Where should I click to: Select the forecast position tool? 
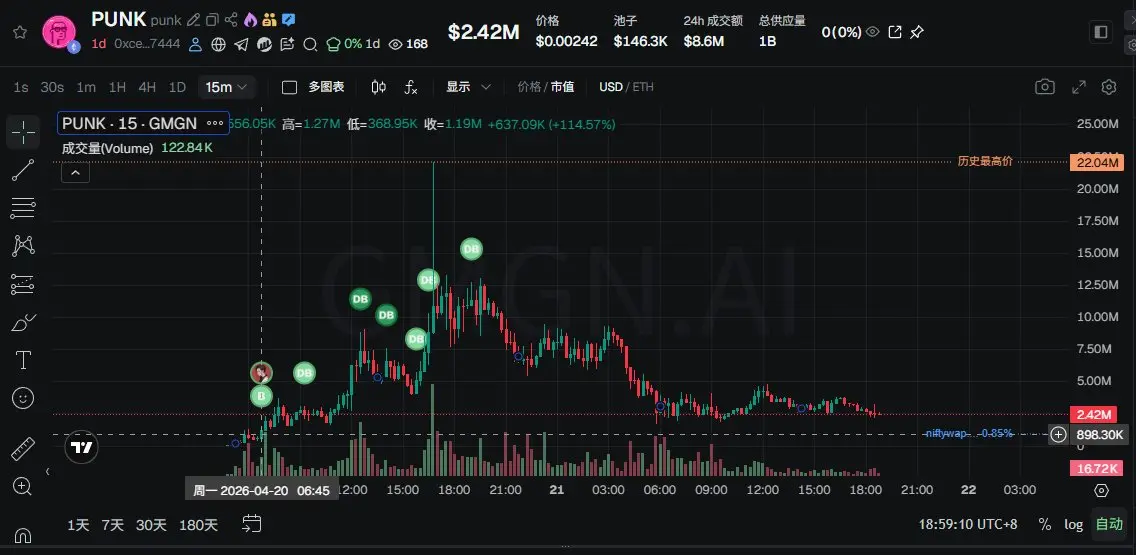(x=23, y=285)
